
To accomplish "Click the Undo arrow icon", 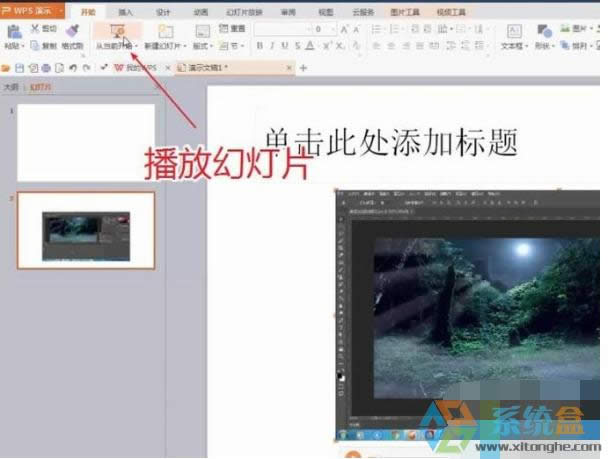I will [74, 68].
